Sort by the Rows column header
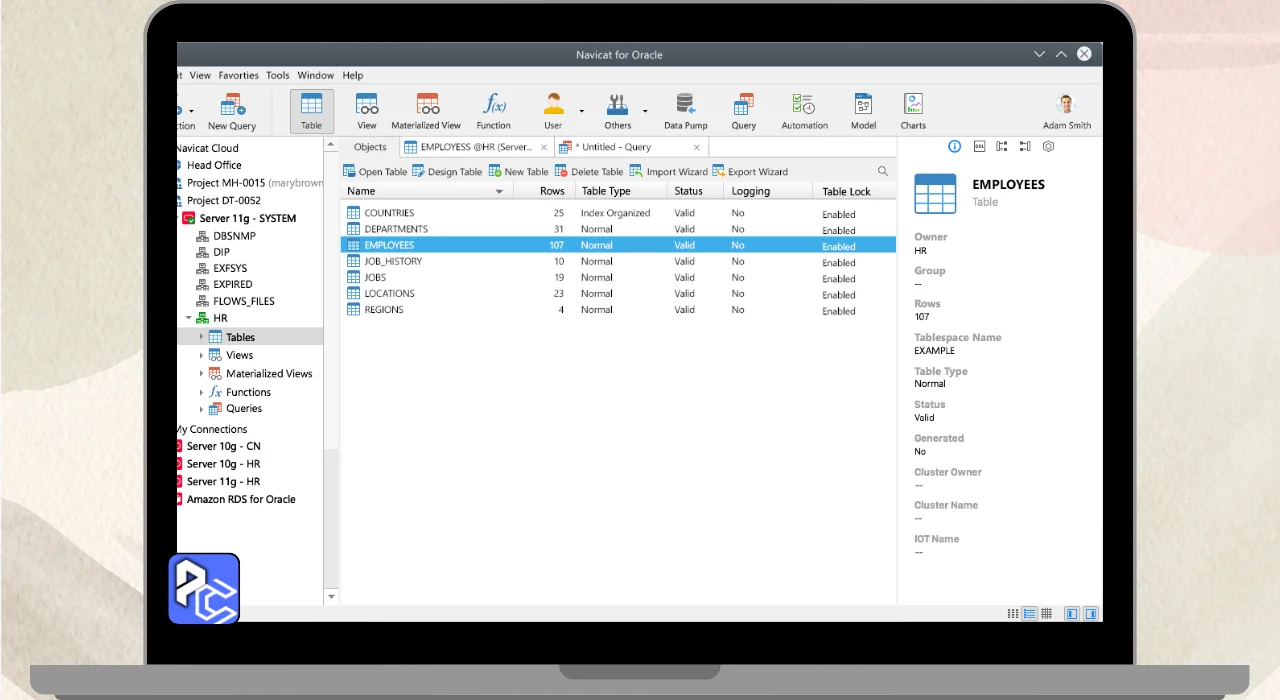Image resolution: width=1280 pixels, height=700 pixels. pos(552,191)
